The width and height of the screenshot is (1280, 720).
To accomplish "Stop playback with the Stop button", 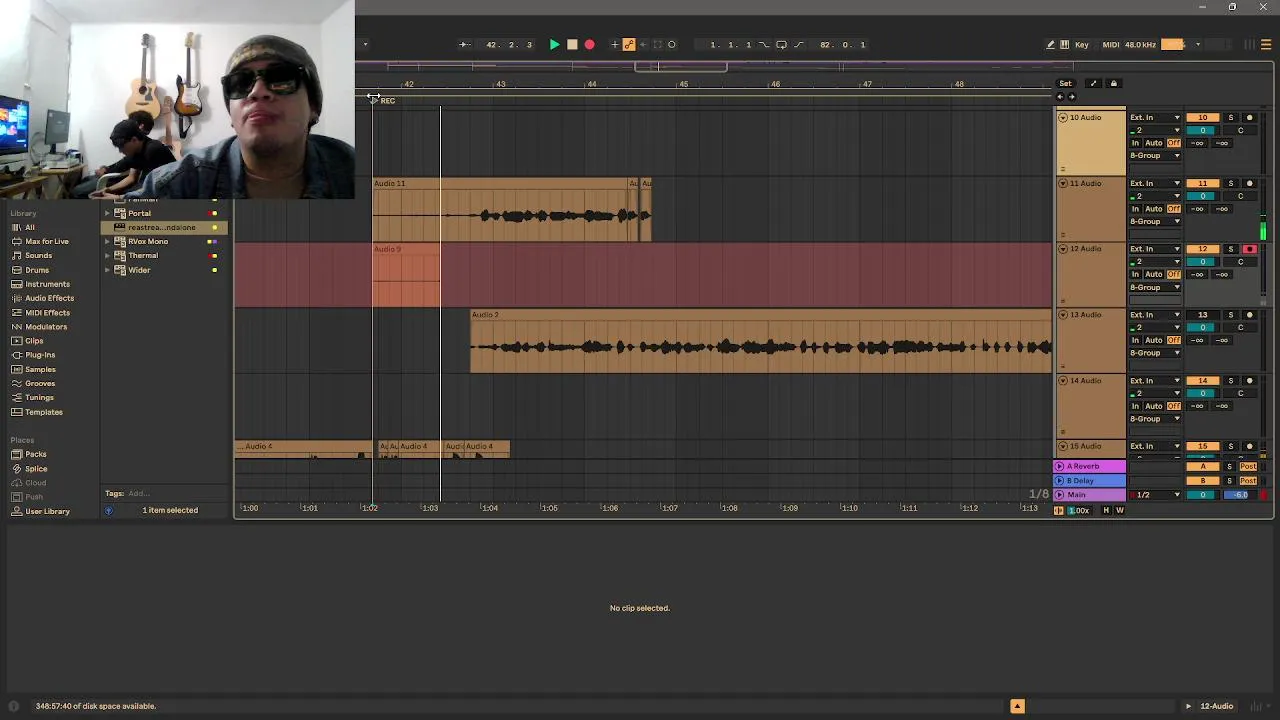I will (x=572, y=44).
